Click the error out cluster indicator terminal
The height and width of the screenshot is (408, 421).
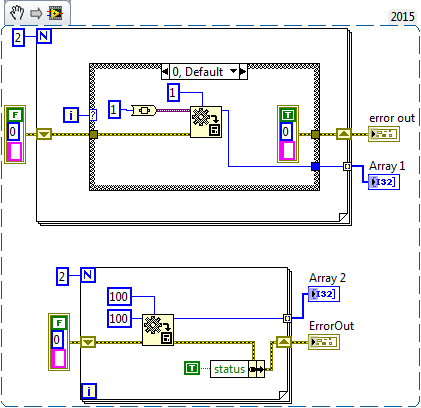384,134
